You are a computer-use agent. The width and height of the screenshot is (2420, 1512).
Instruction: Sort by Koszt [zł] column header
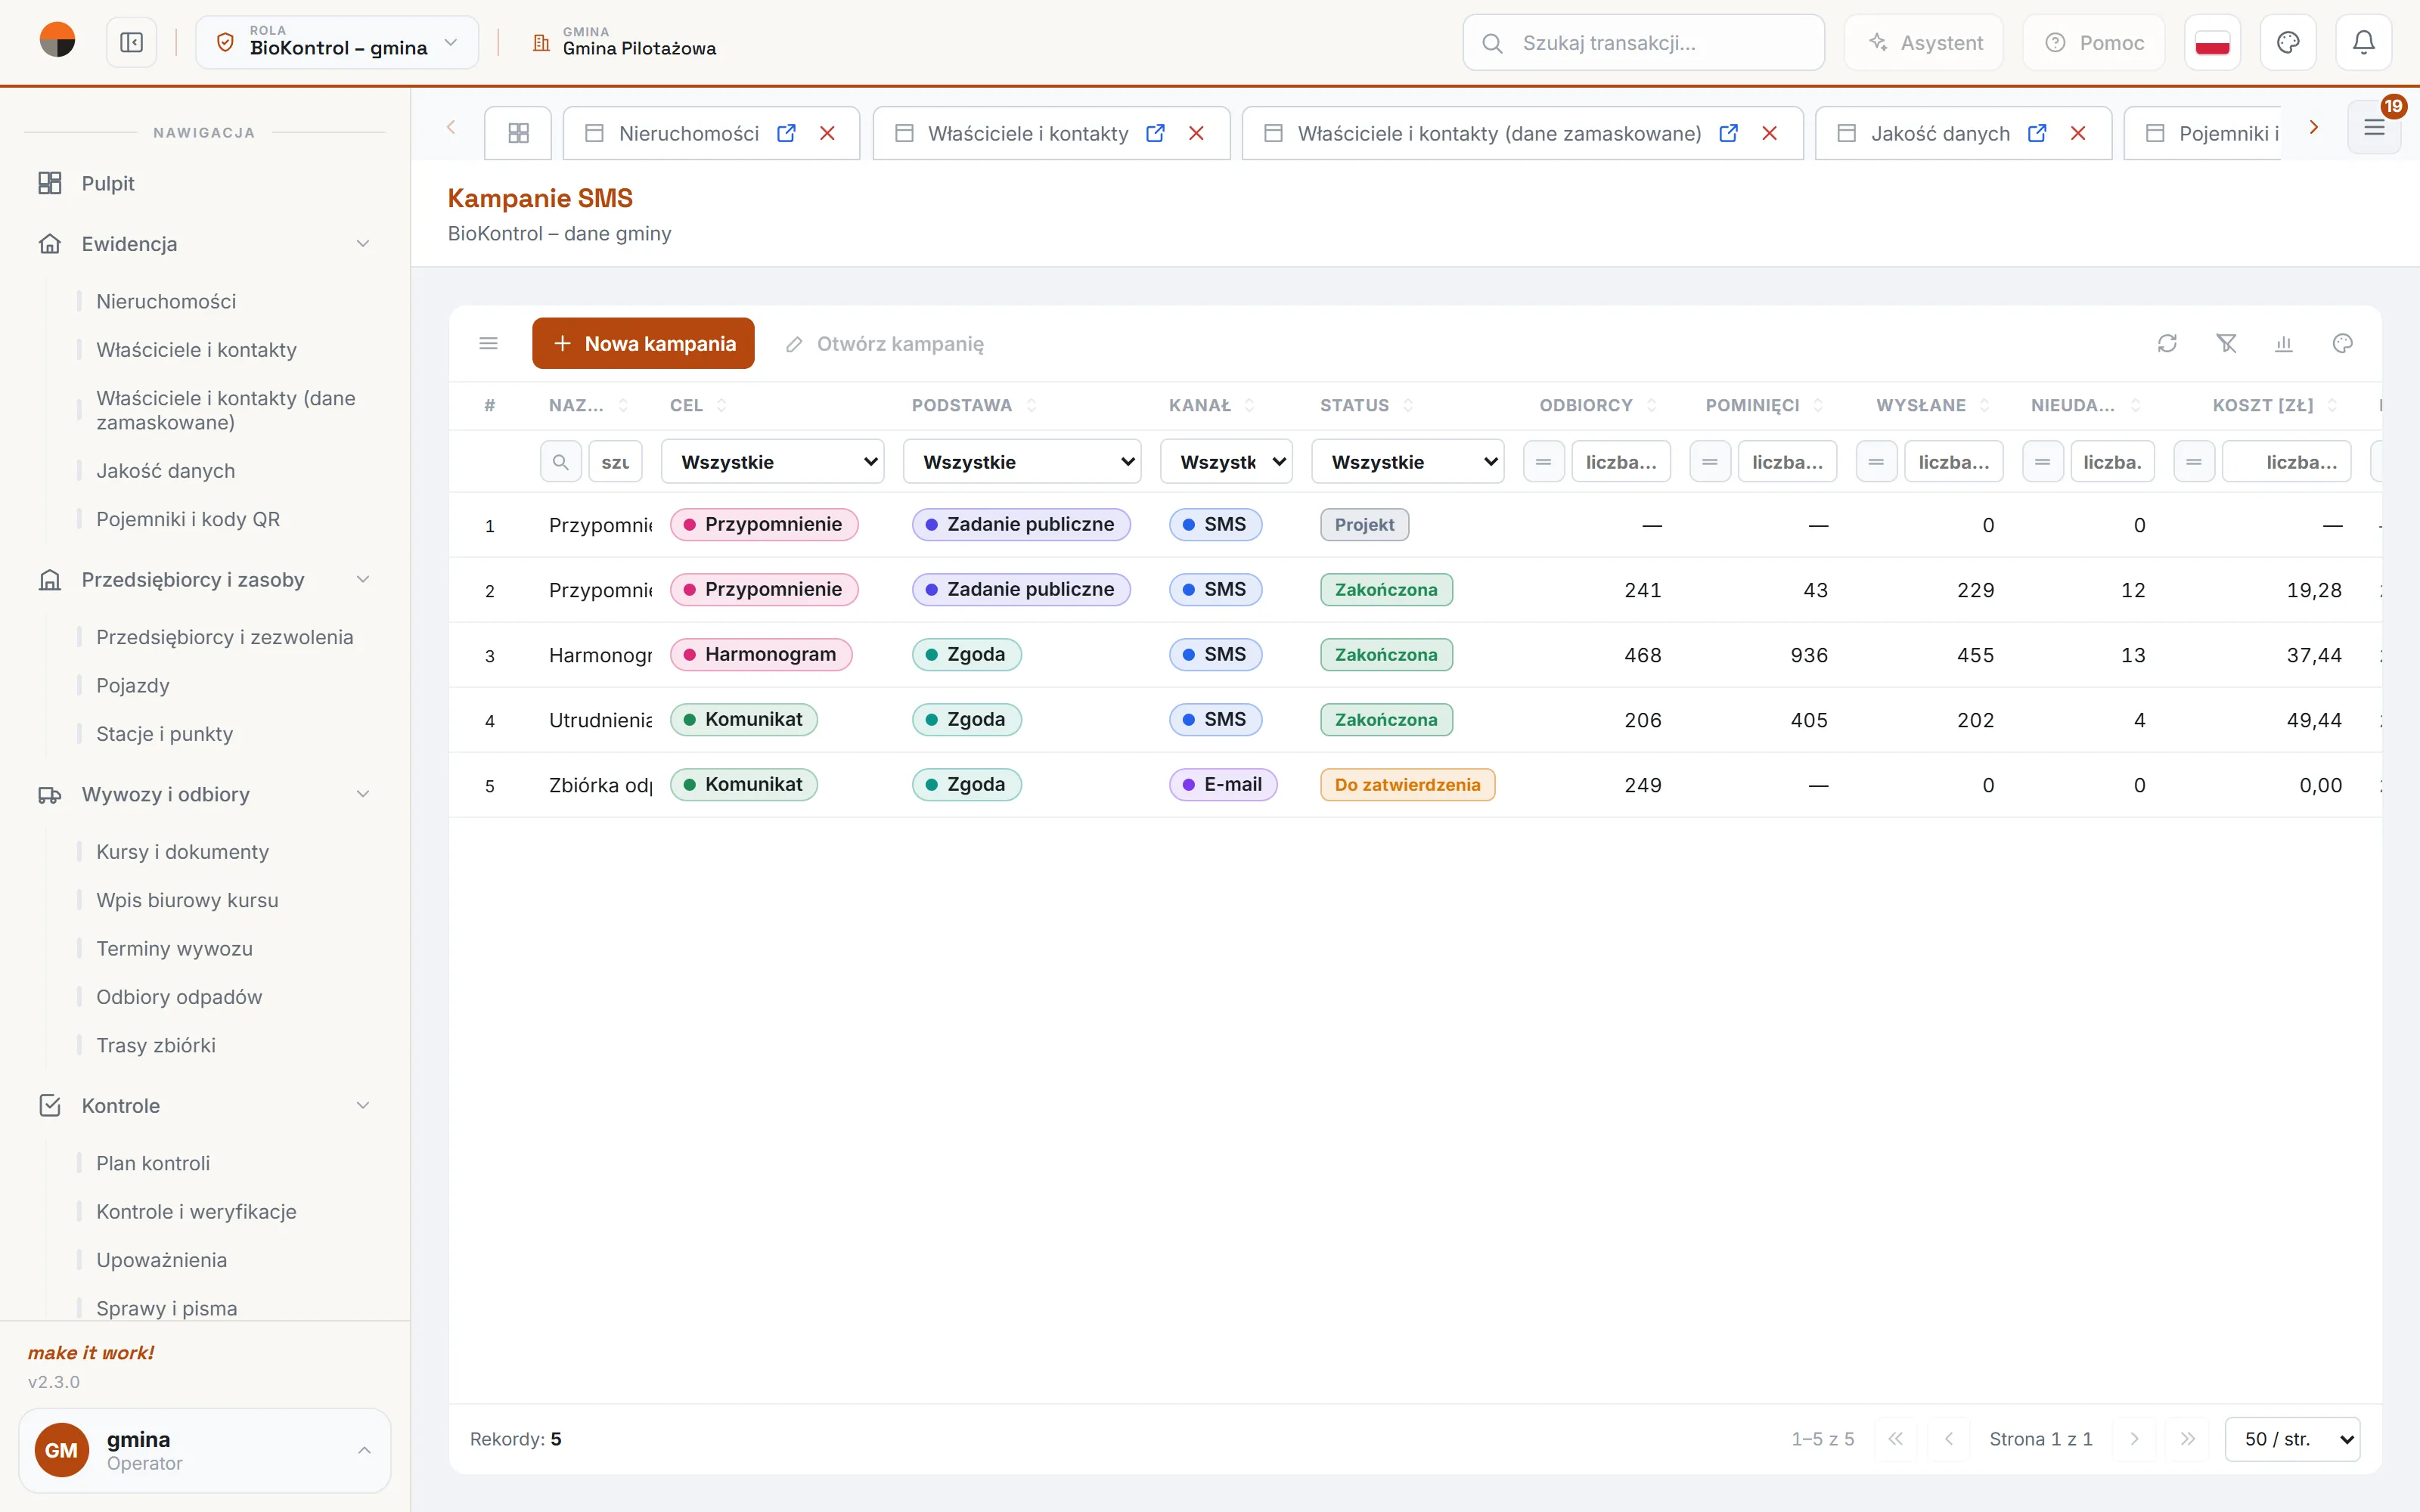(2274, 405)
